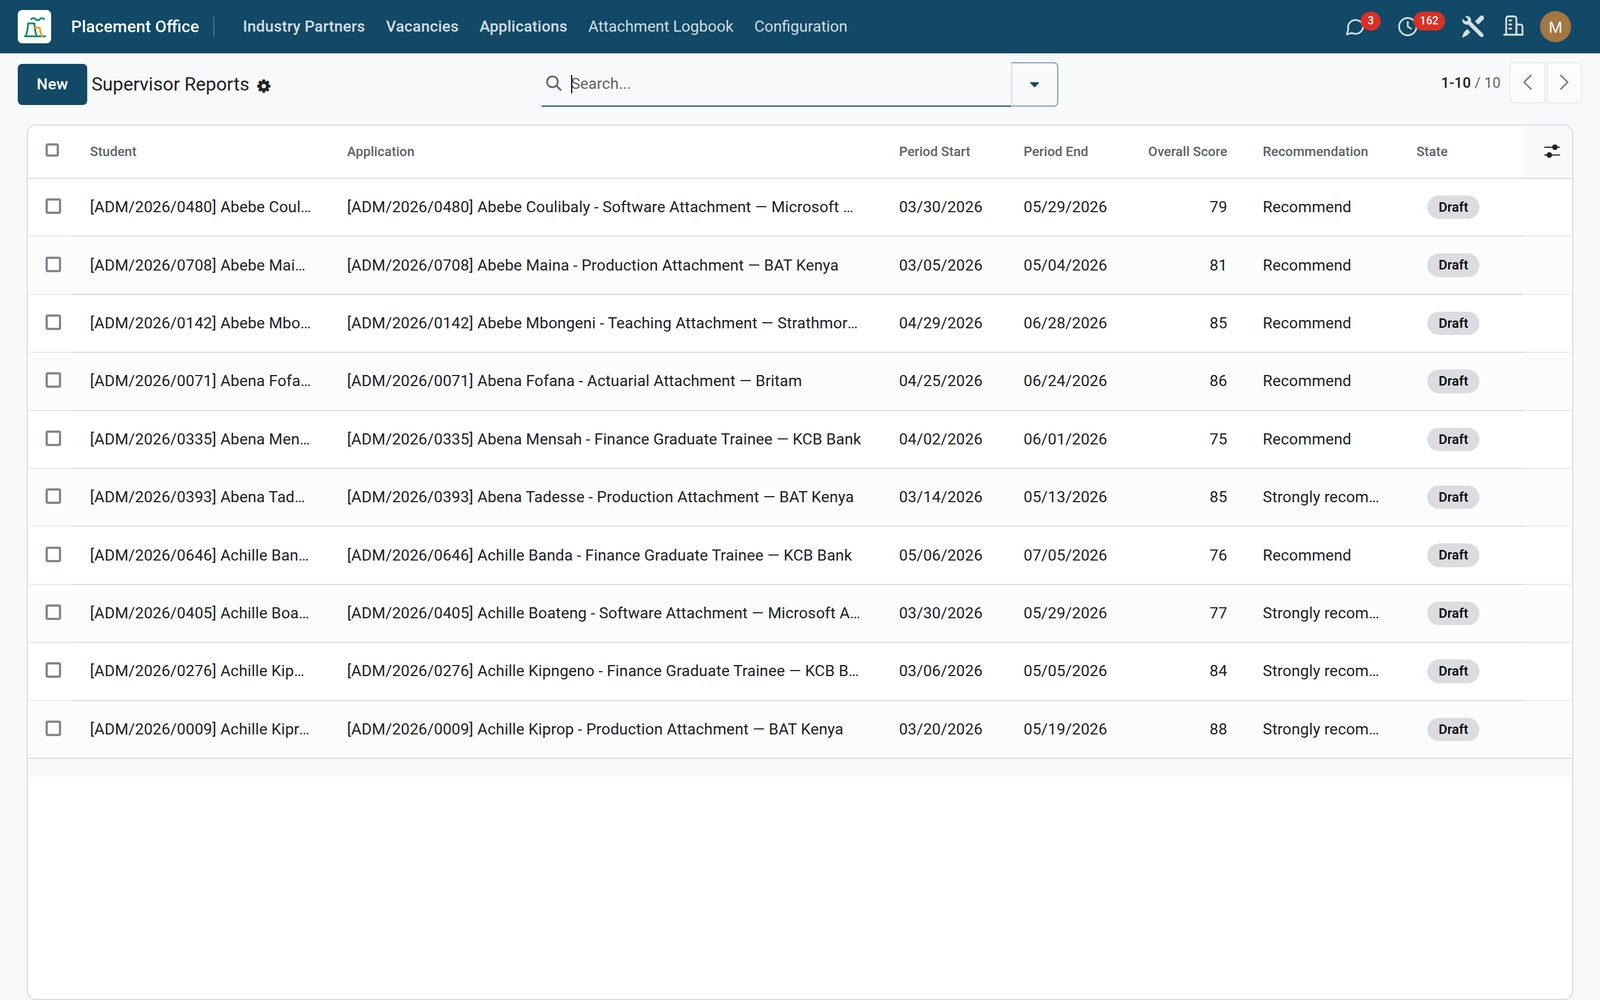Tick the checkbox for Abebe Coulibaly row

(x=53, y=206)
